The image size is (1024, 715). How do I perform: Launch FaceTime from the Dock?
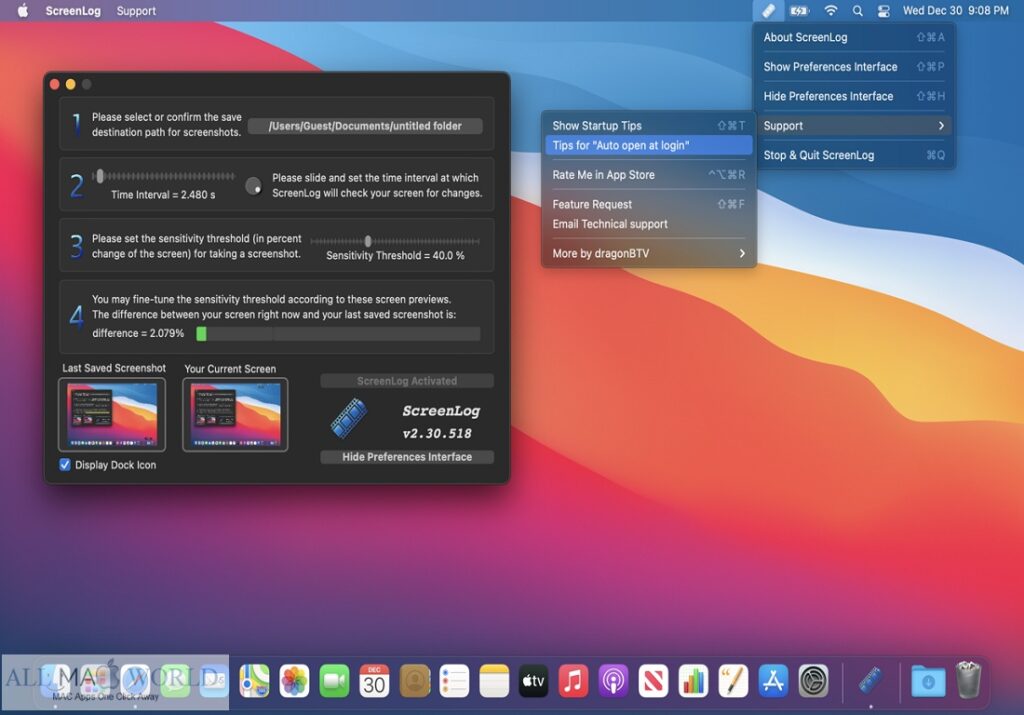coord(334,681)
